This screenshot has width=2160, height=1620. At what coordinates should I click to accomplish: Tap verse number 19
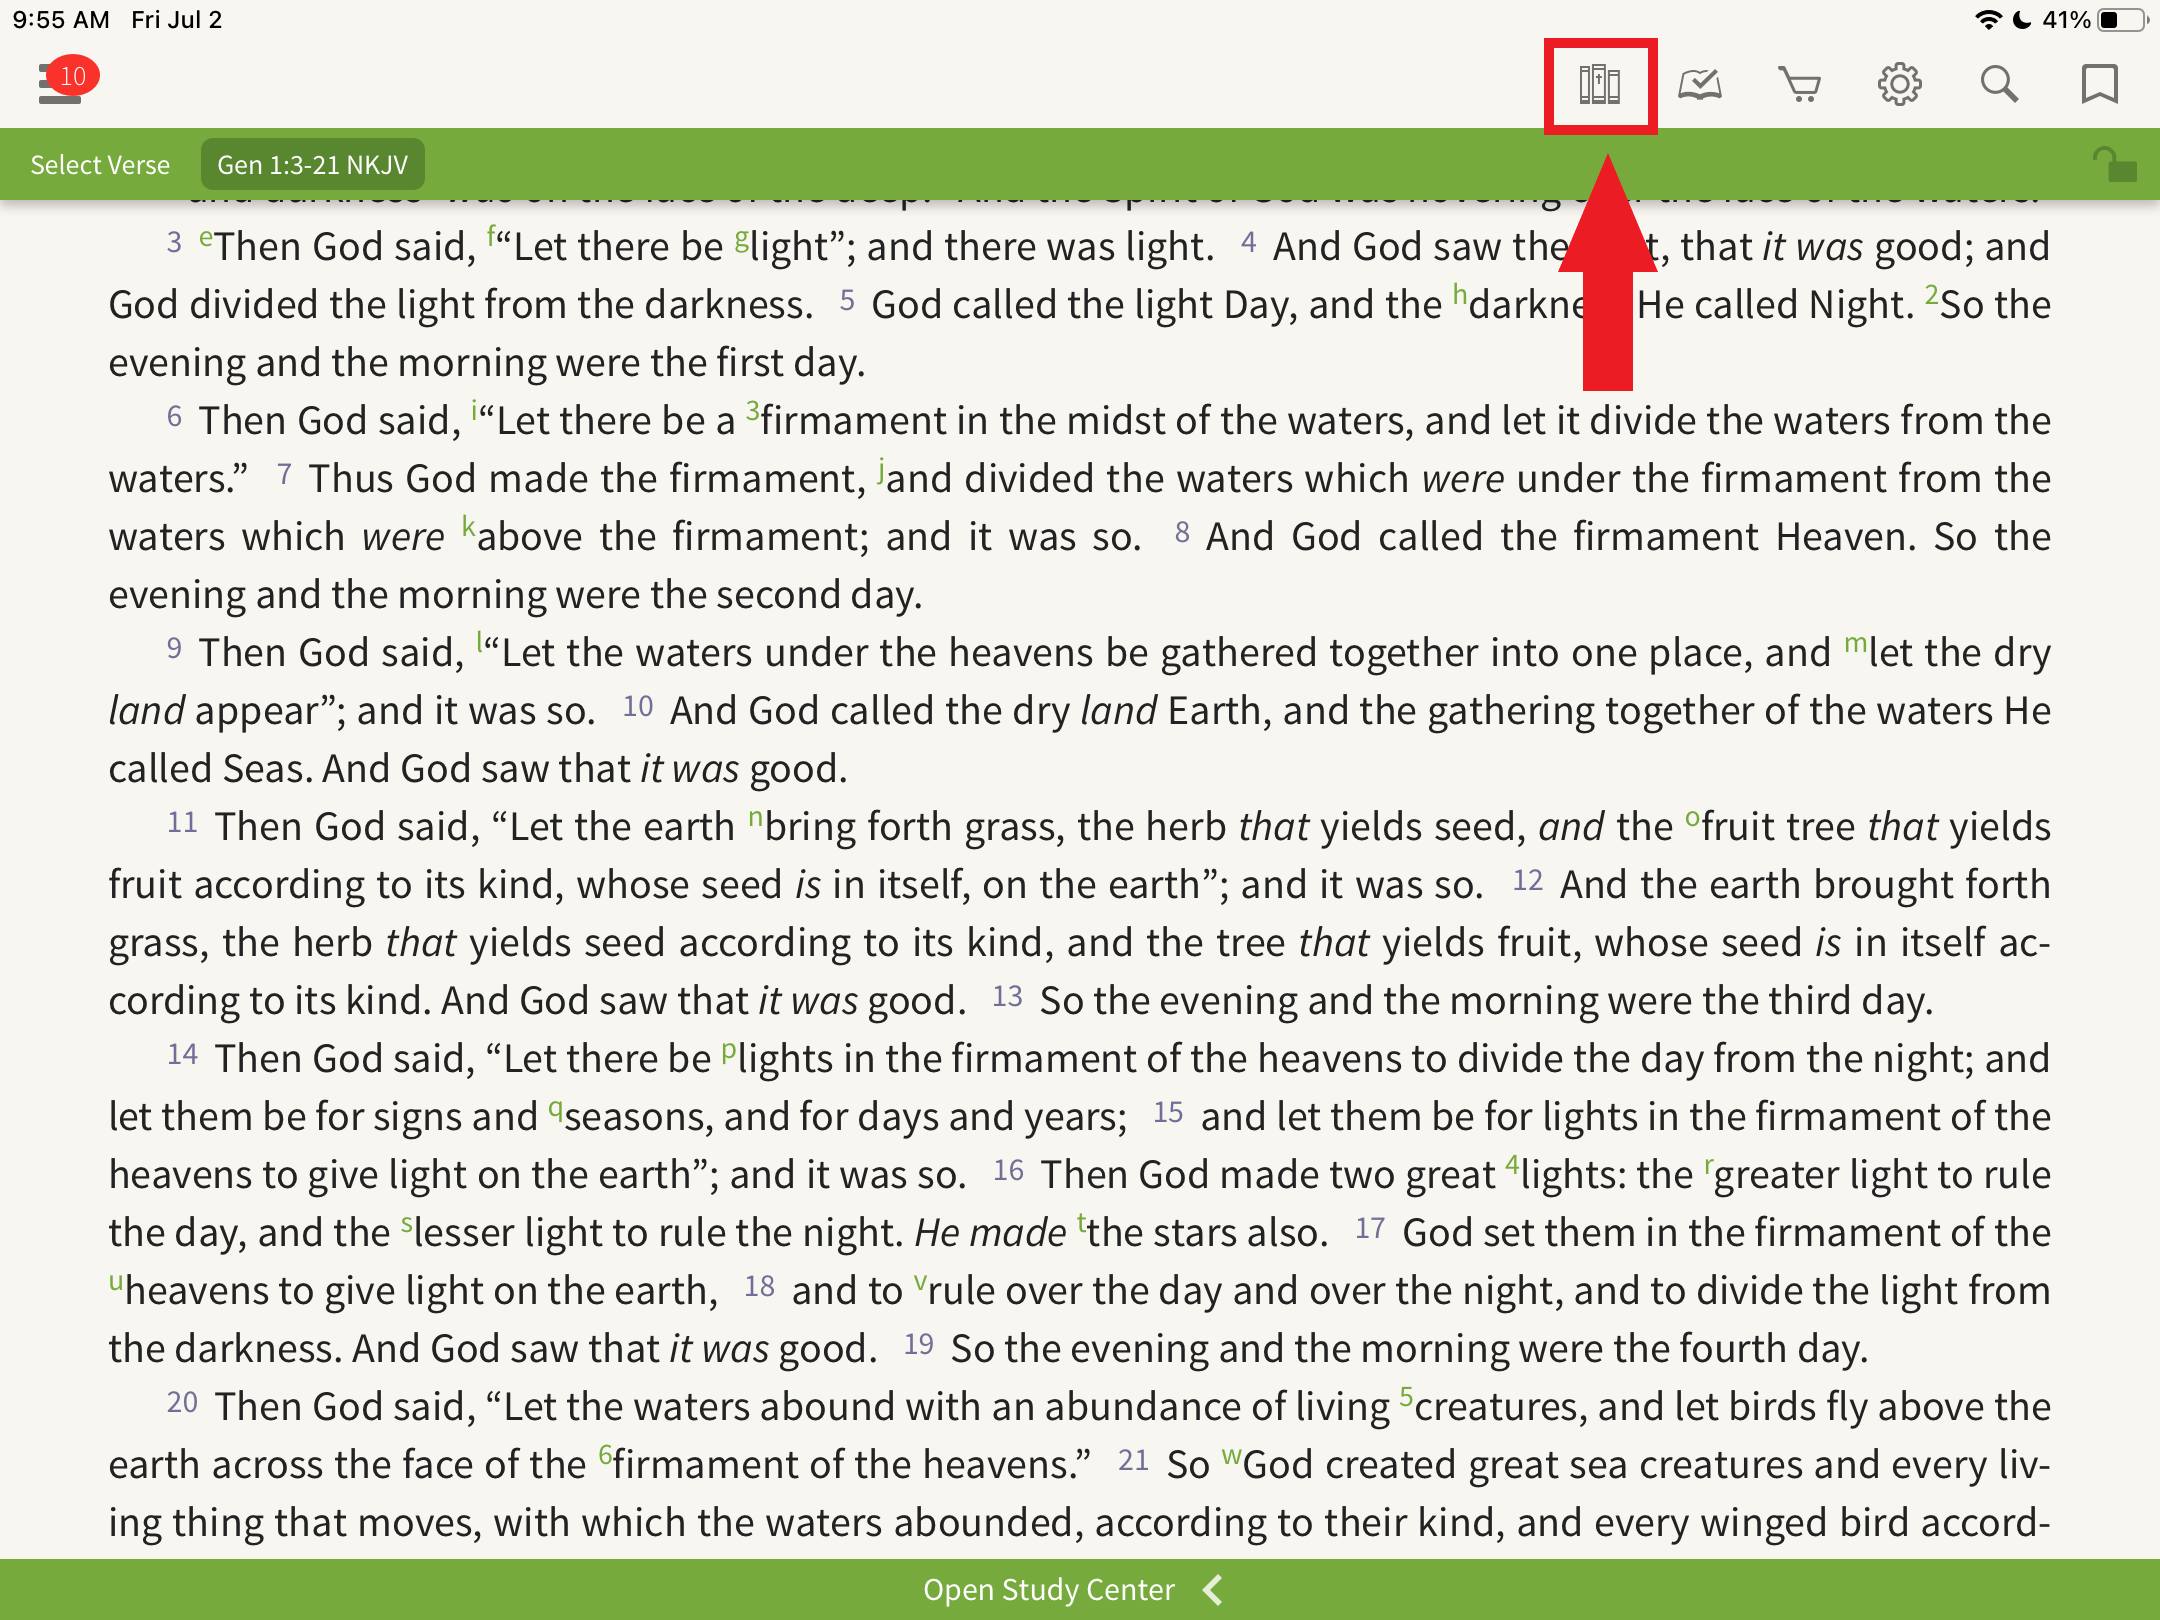click(918, 1344)
